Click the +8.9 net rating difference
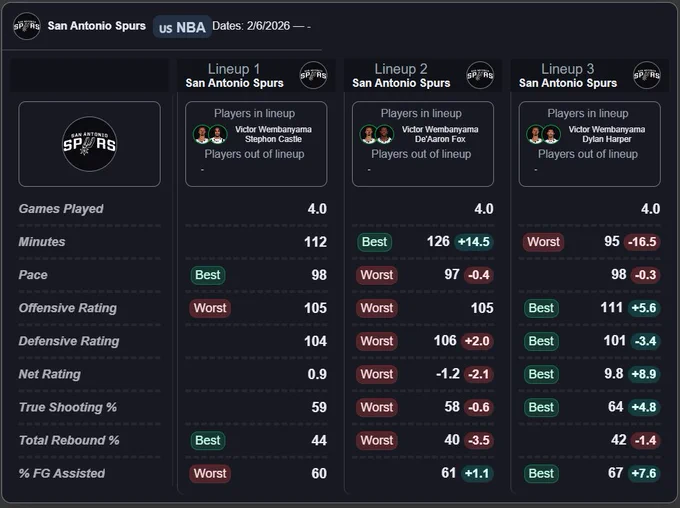The width and height of the screenshot is (680, 508). coord(644,374)
